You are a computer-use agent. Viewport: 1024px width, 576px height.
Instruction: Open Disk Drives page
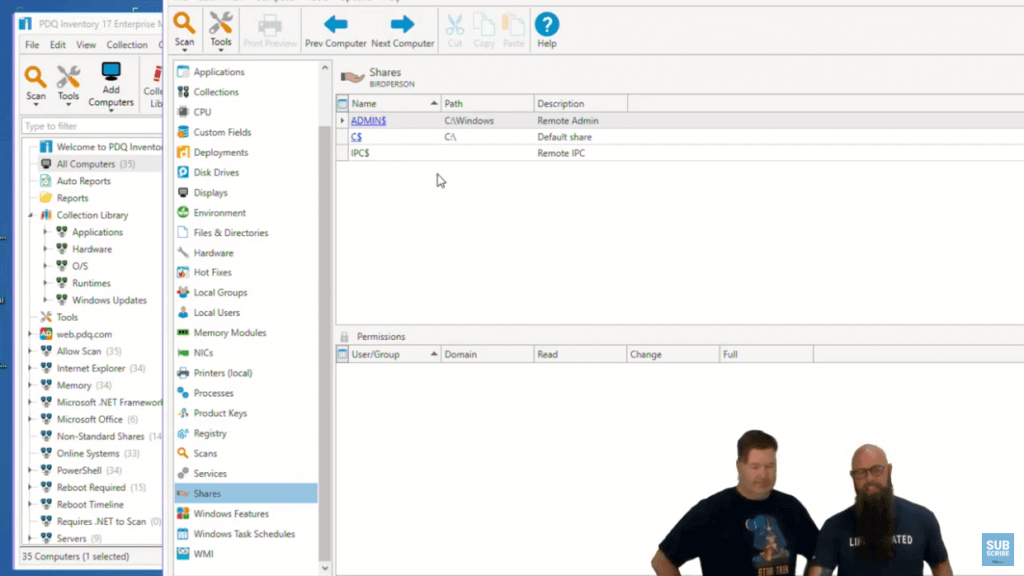216,173
